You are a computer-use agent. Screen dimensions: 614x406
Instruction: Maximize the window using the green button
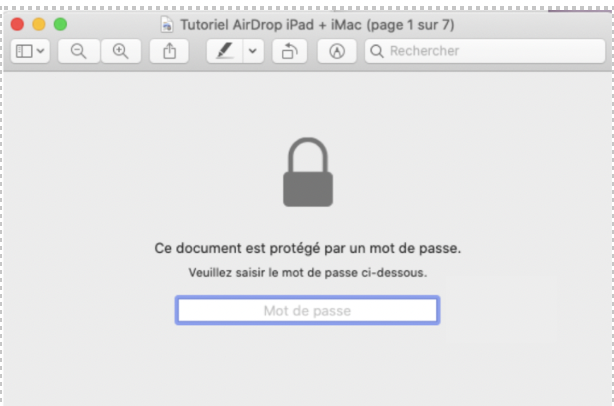coord(60,24)
